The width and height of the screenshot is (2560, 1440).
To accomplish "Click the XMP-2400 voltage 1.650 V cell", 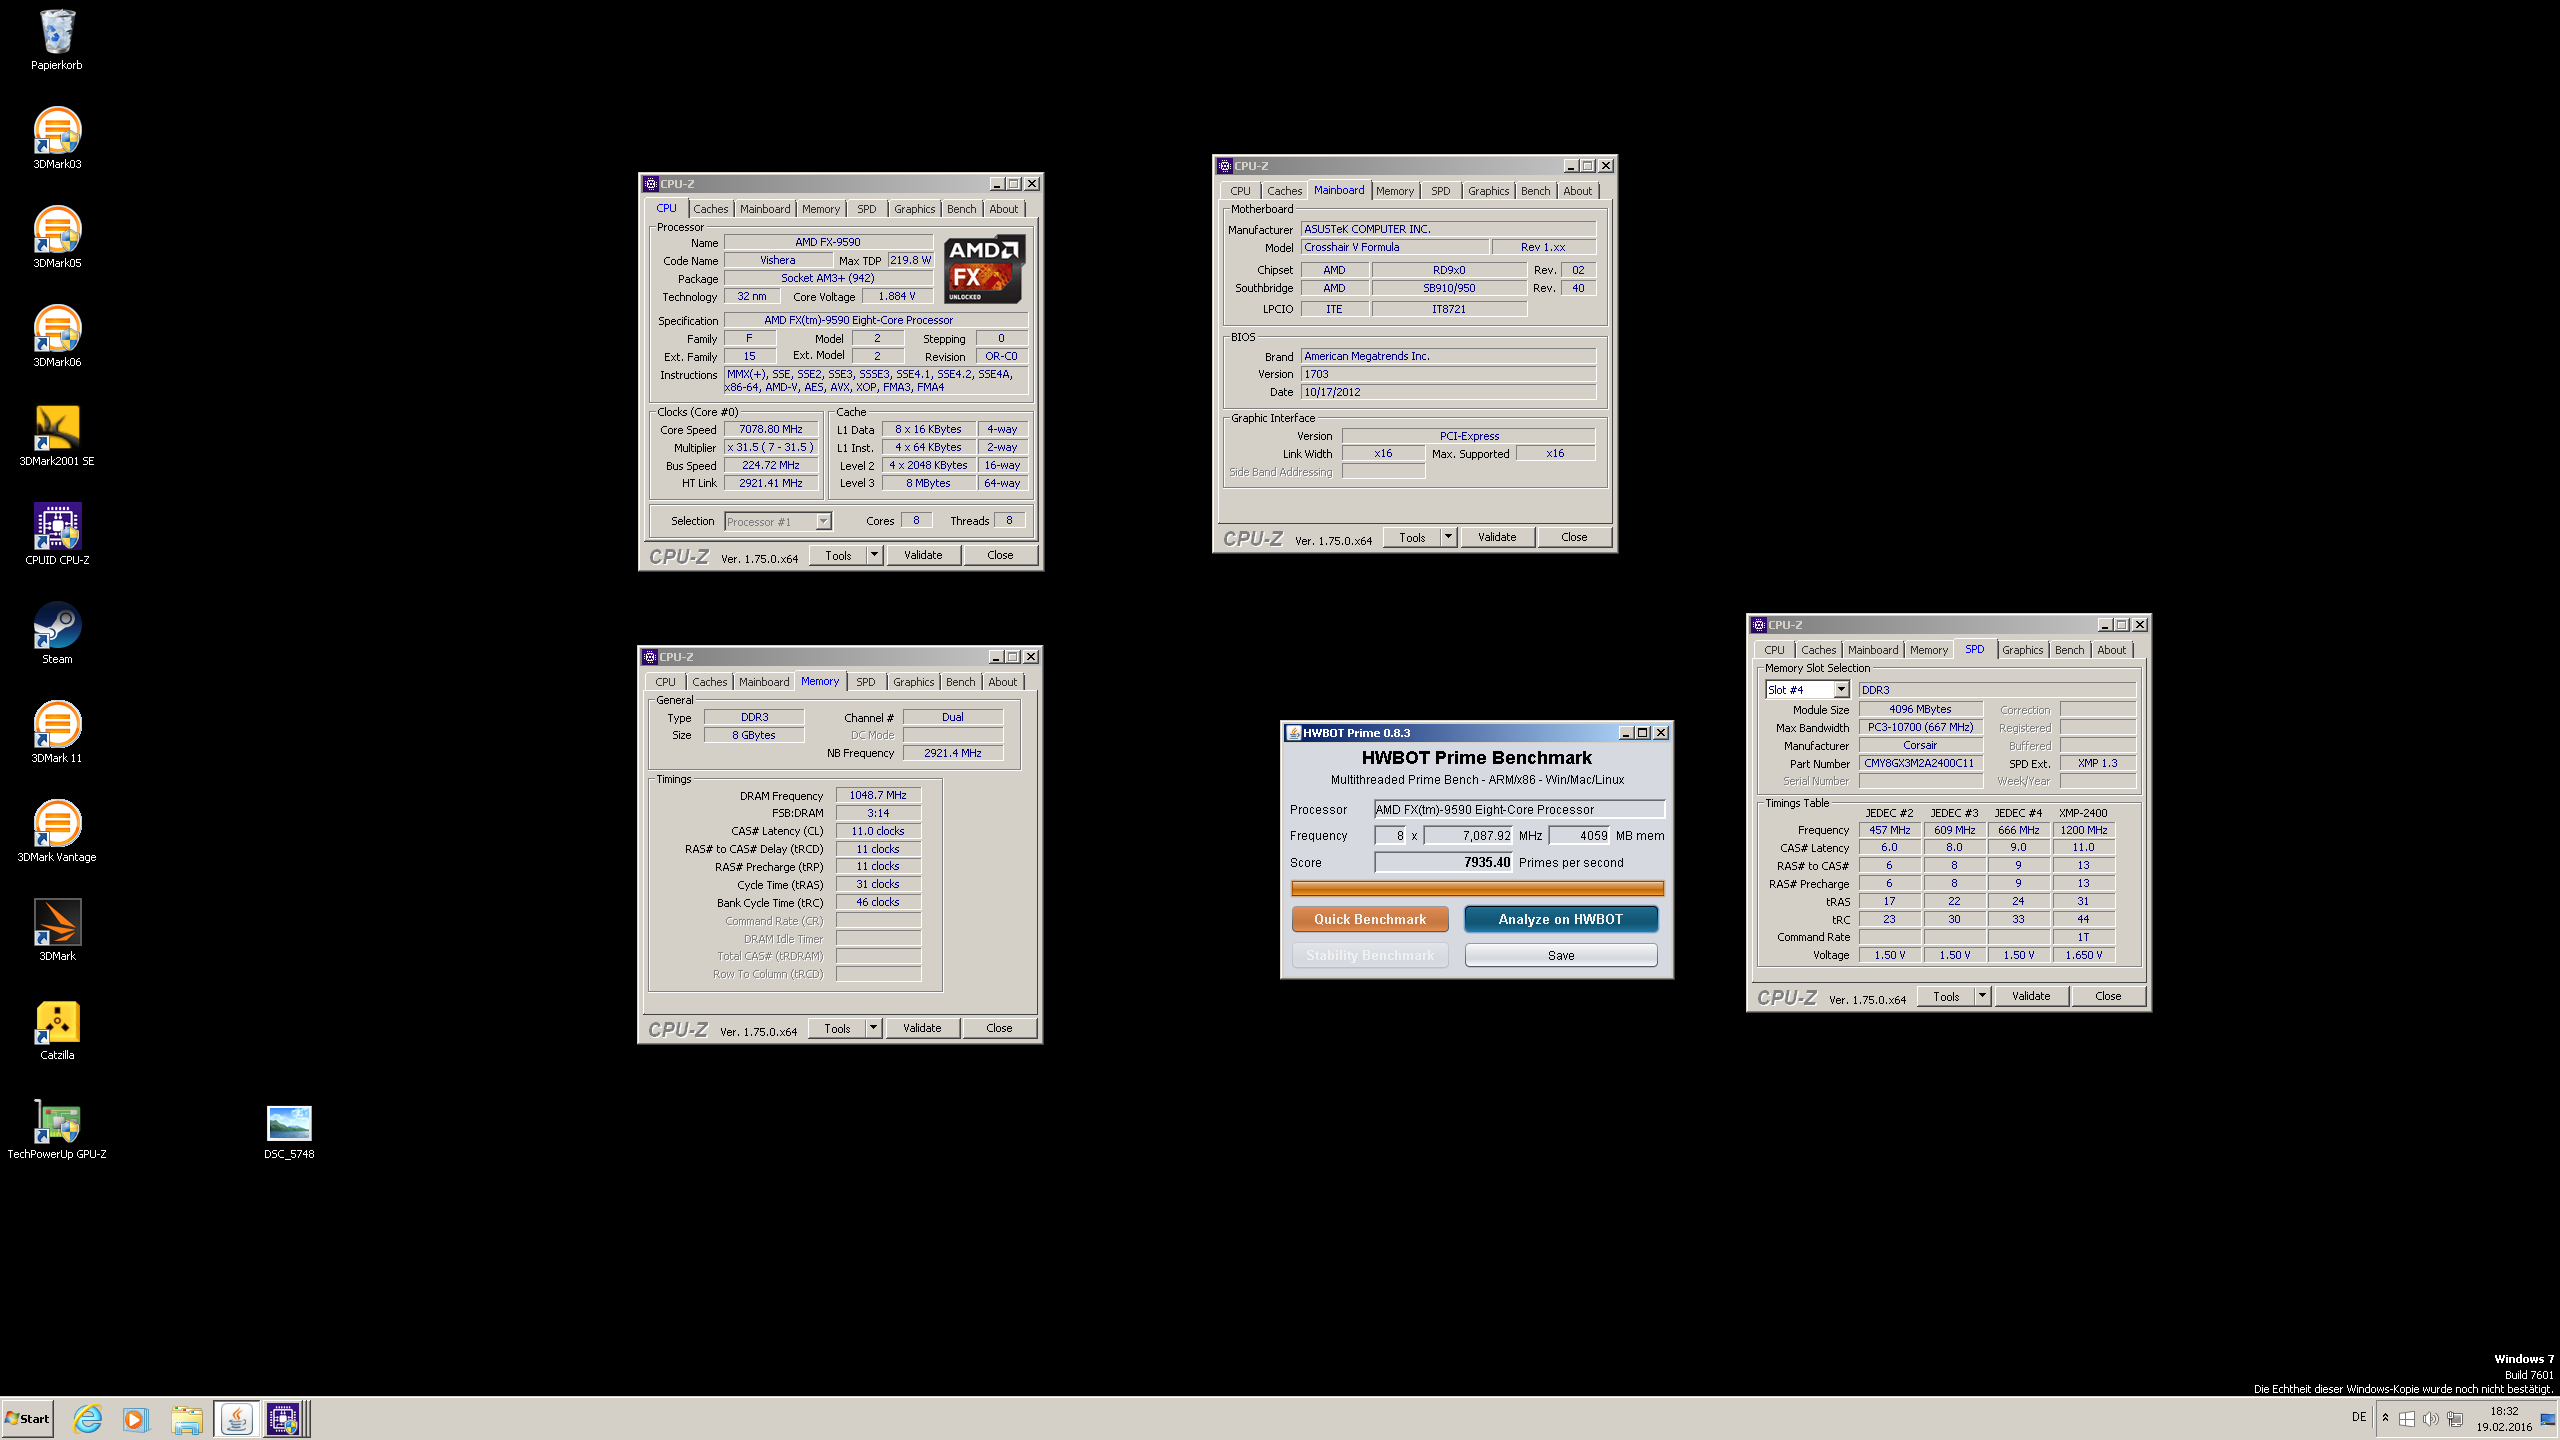I will (2083, 955).
